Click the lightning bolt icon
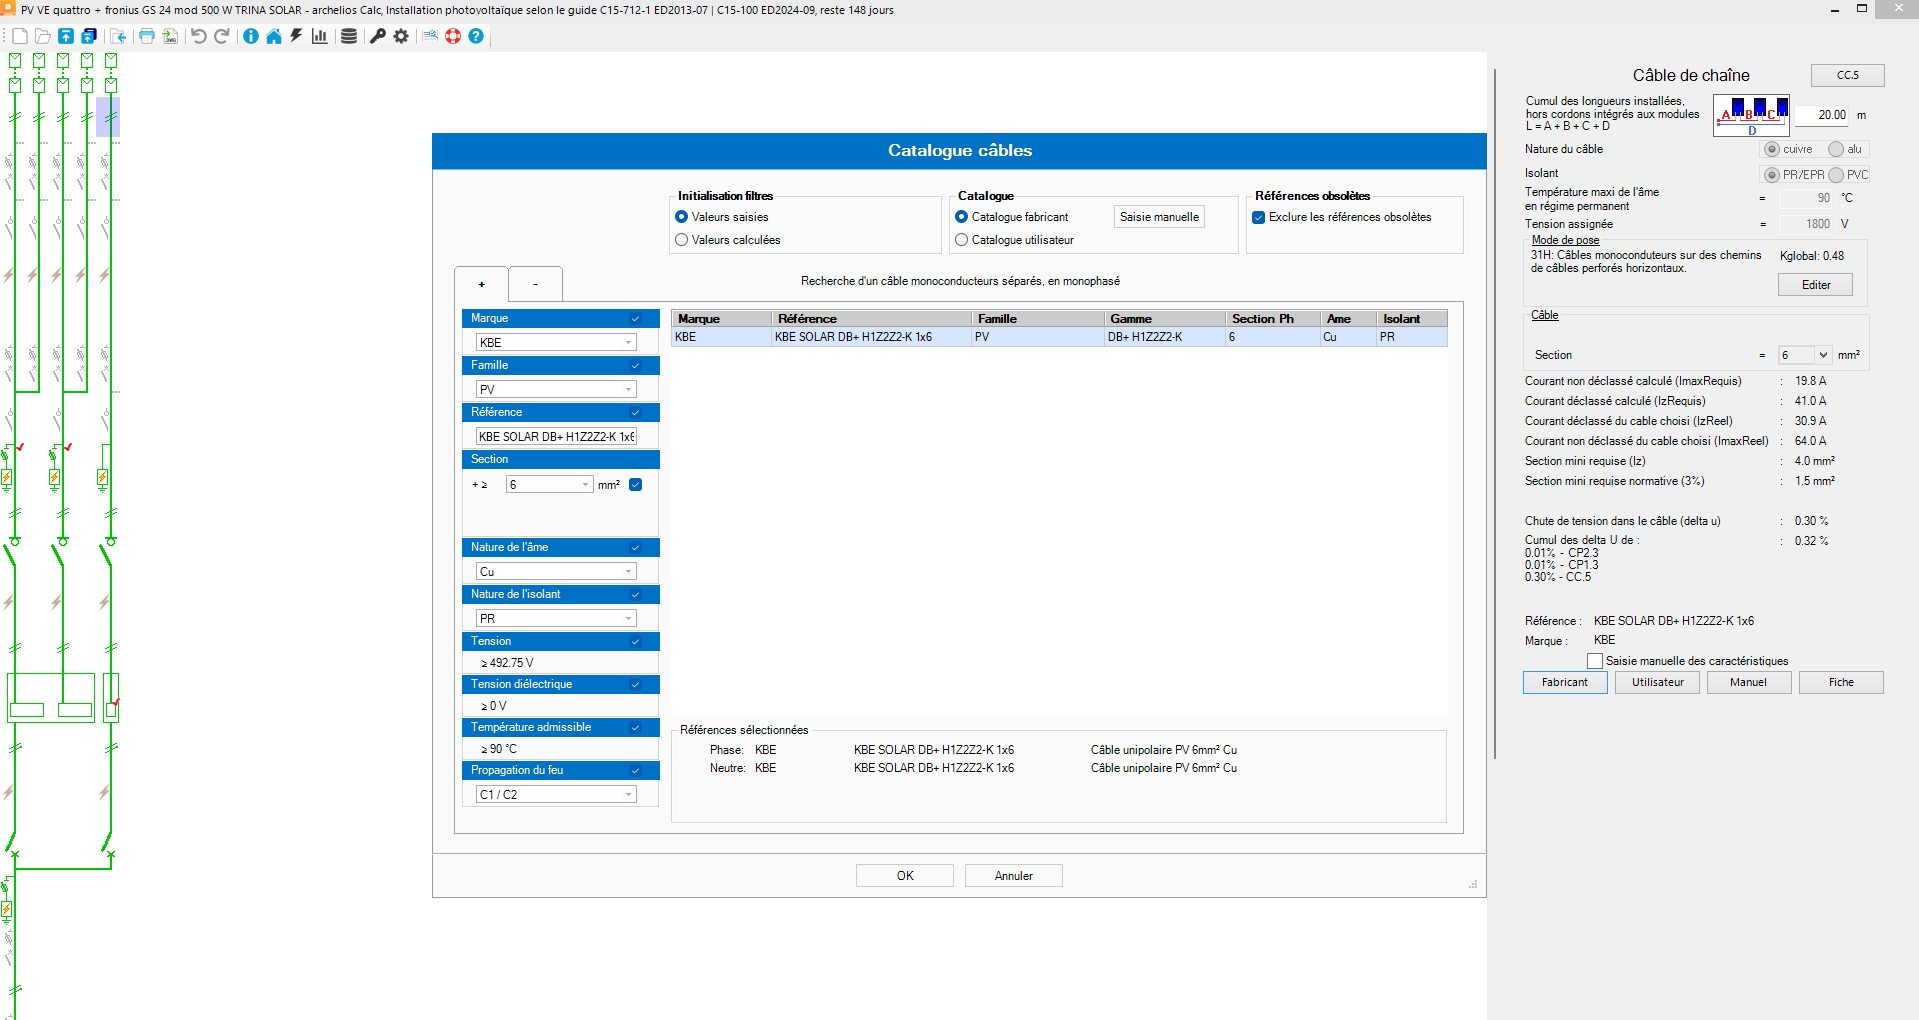 [296, 36]
